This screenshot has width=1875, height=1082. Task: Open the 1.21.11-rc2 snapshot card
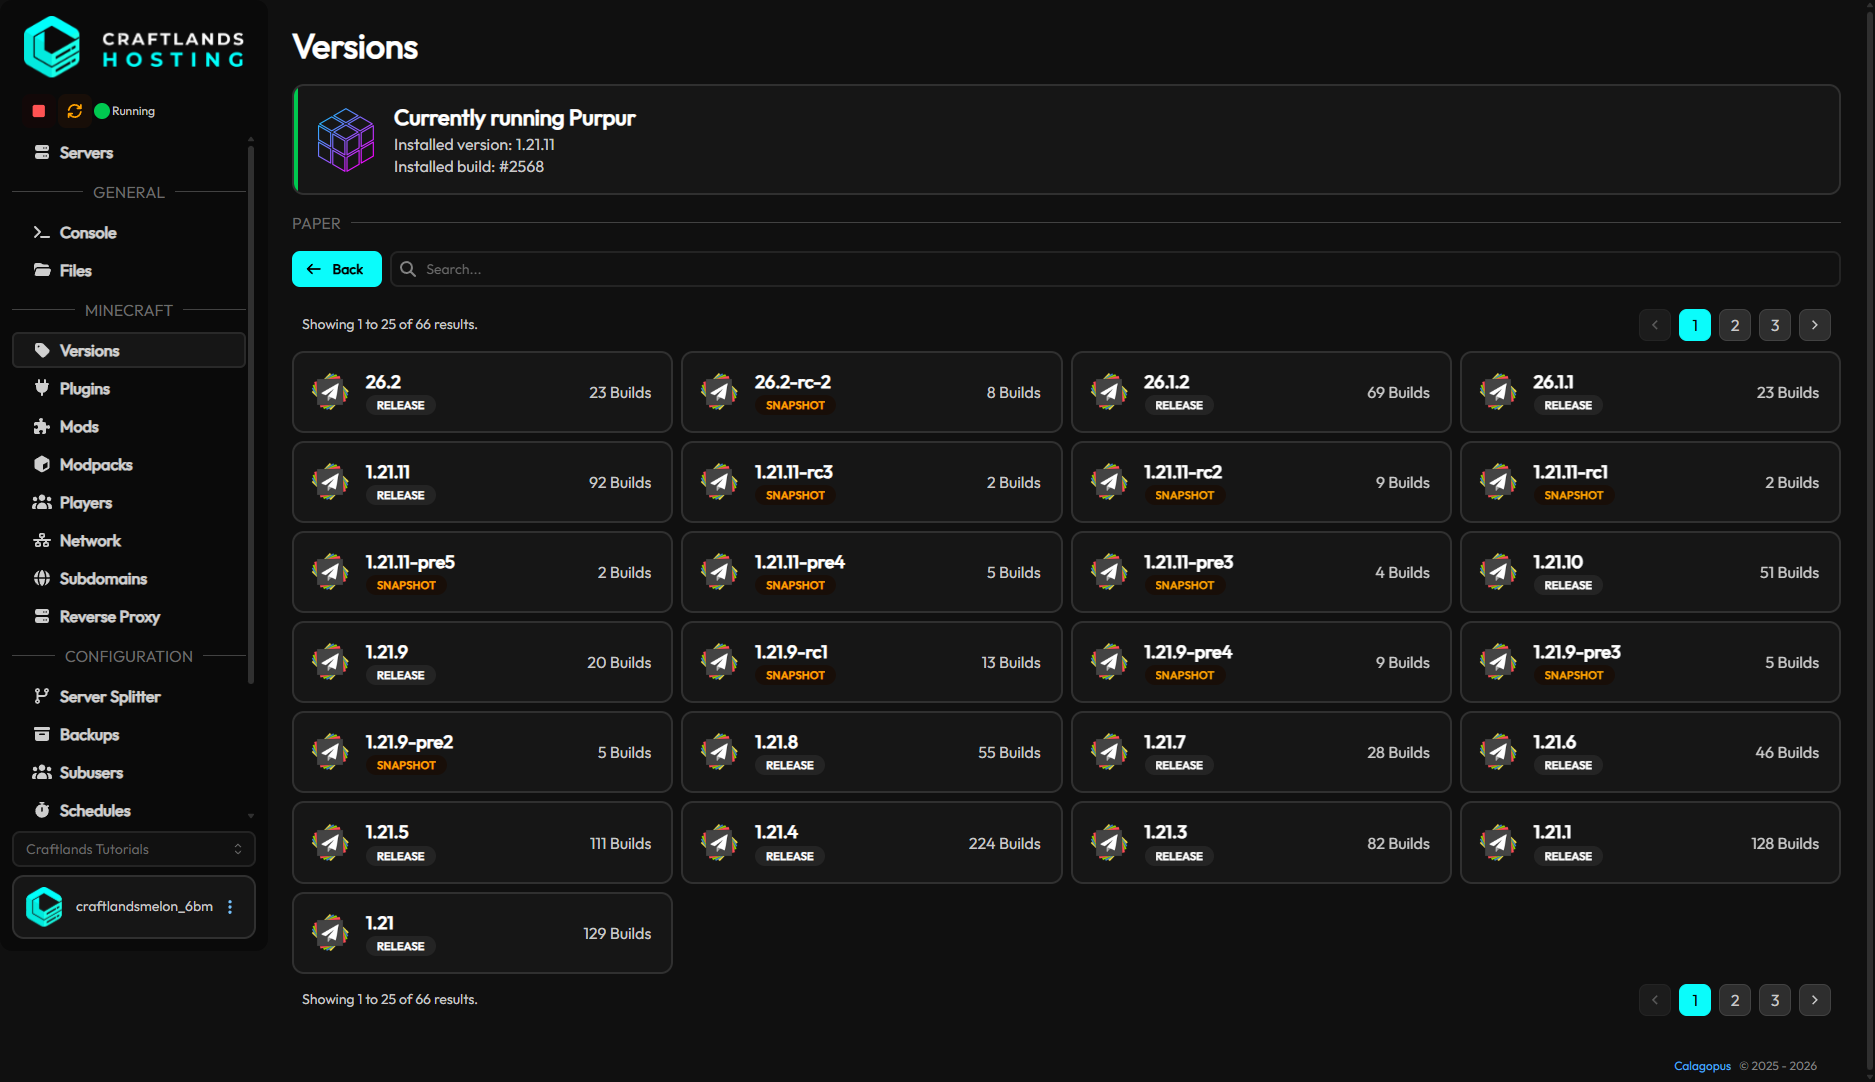pos(1261,482)
